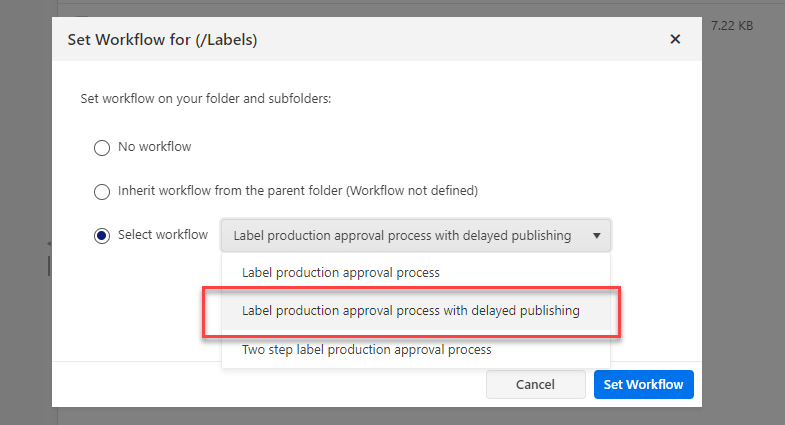Image resolution: width=785 pixels, height=425 pixels.
Task: Select the No workflow radio button
Action: 101,148
